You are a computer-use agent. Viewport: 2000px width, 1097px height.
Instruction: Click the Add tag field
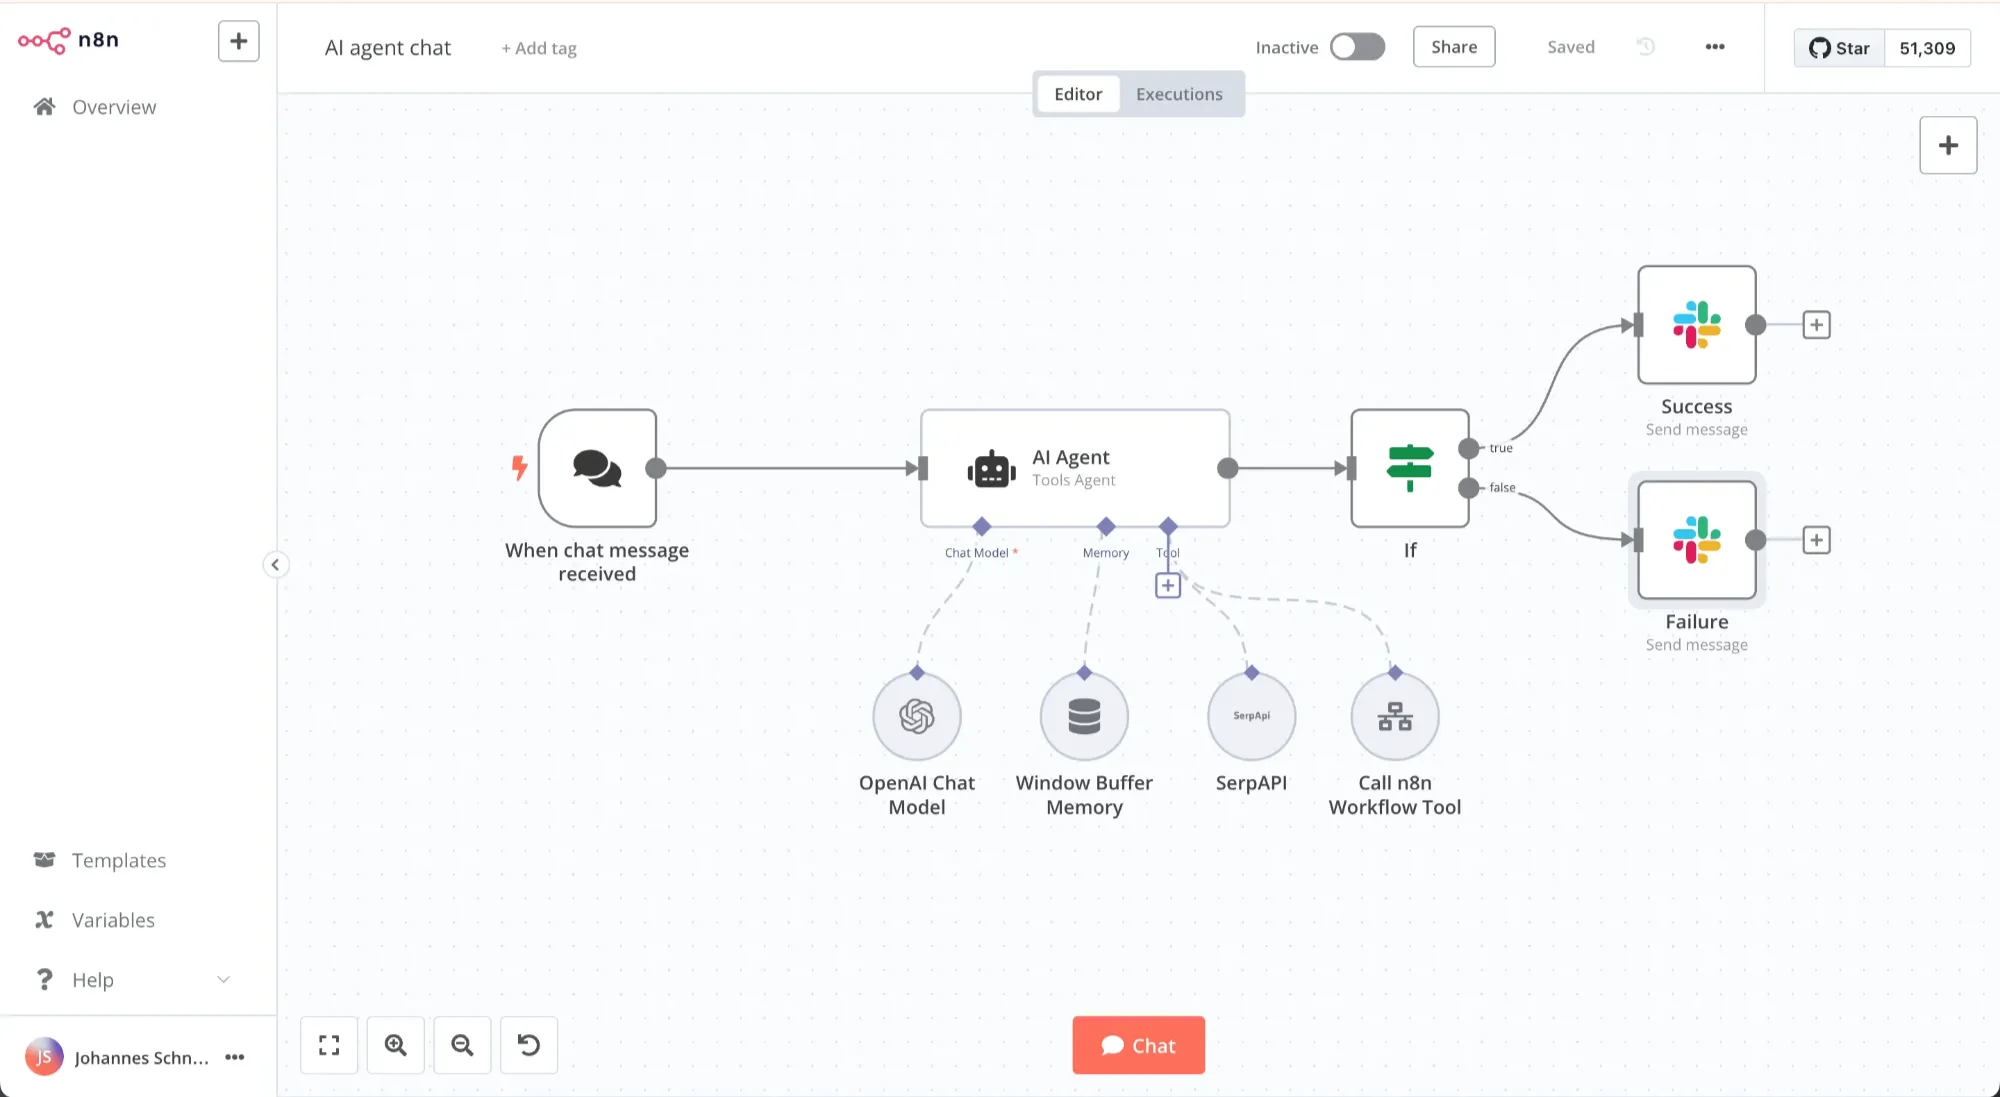coord(539,48)
